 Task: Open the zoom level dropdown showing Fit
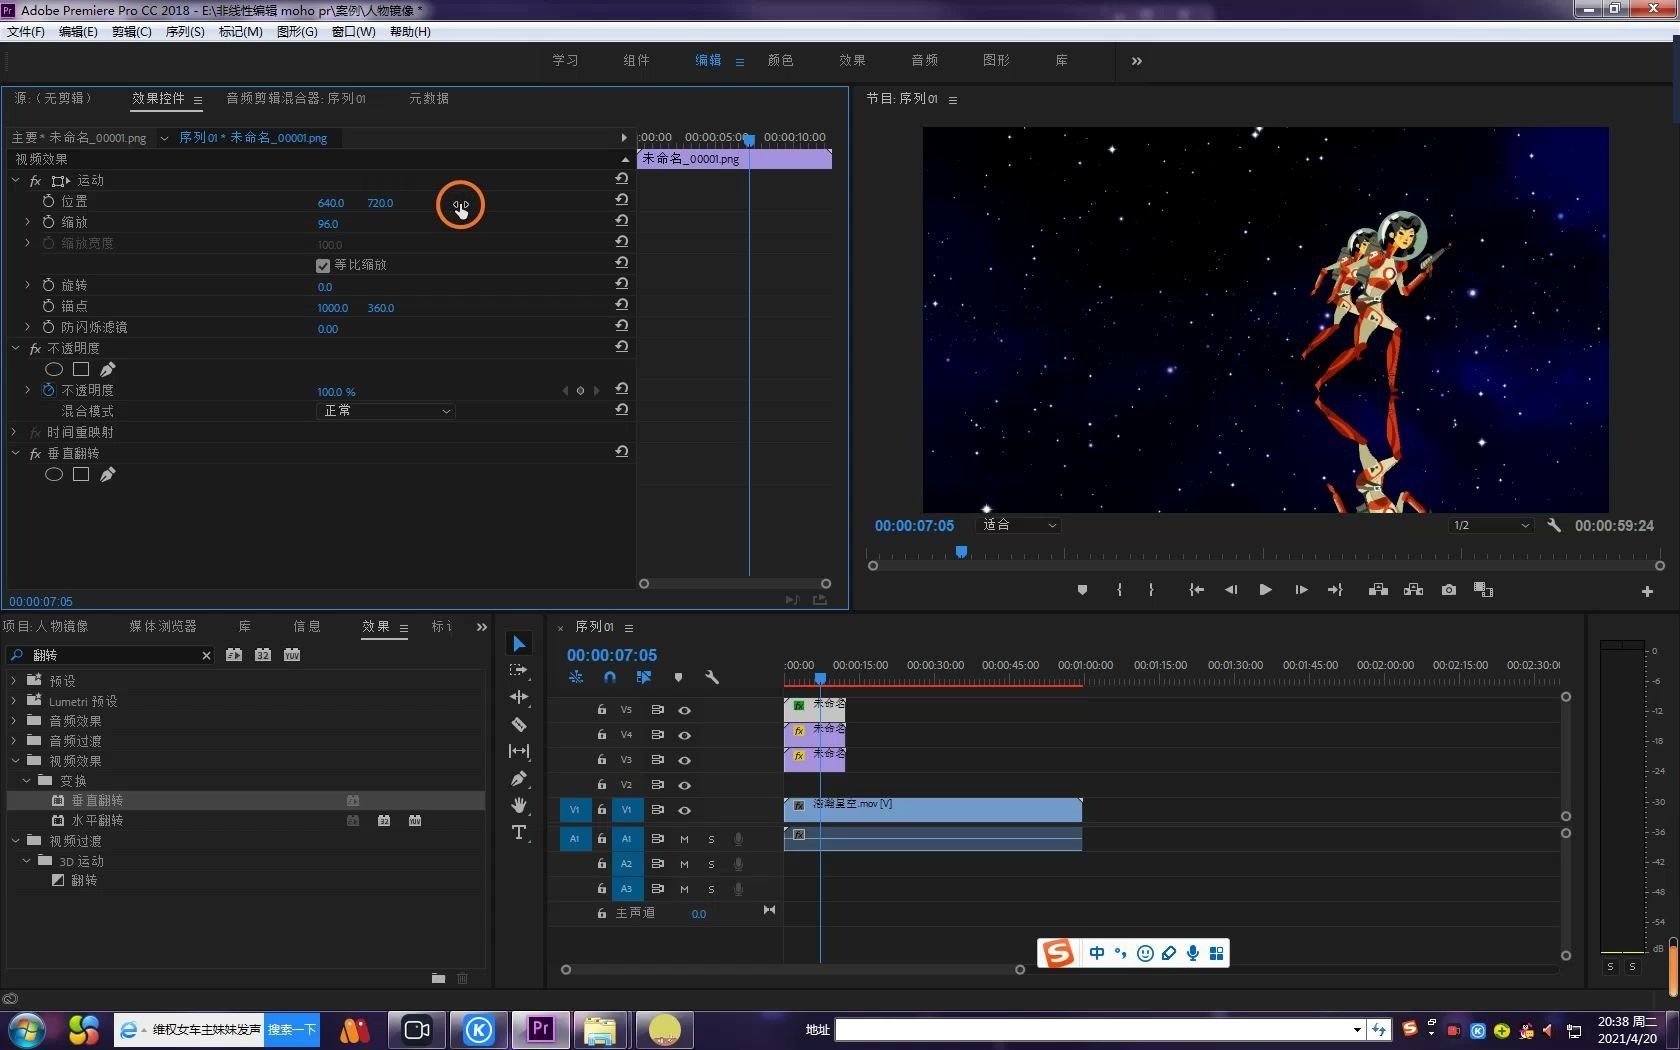(x=1019, y=525)
